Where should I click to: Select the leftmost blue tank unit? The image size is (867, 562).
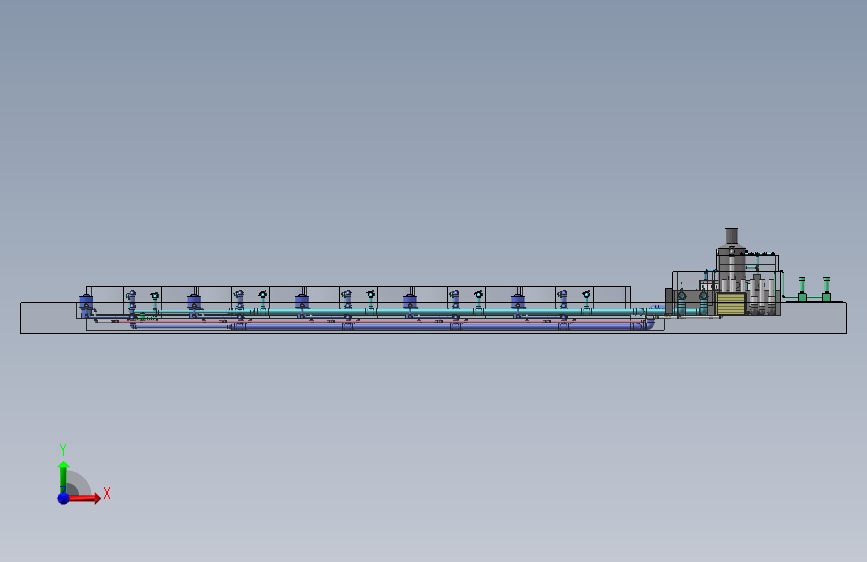tap(86, 305)
